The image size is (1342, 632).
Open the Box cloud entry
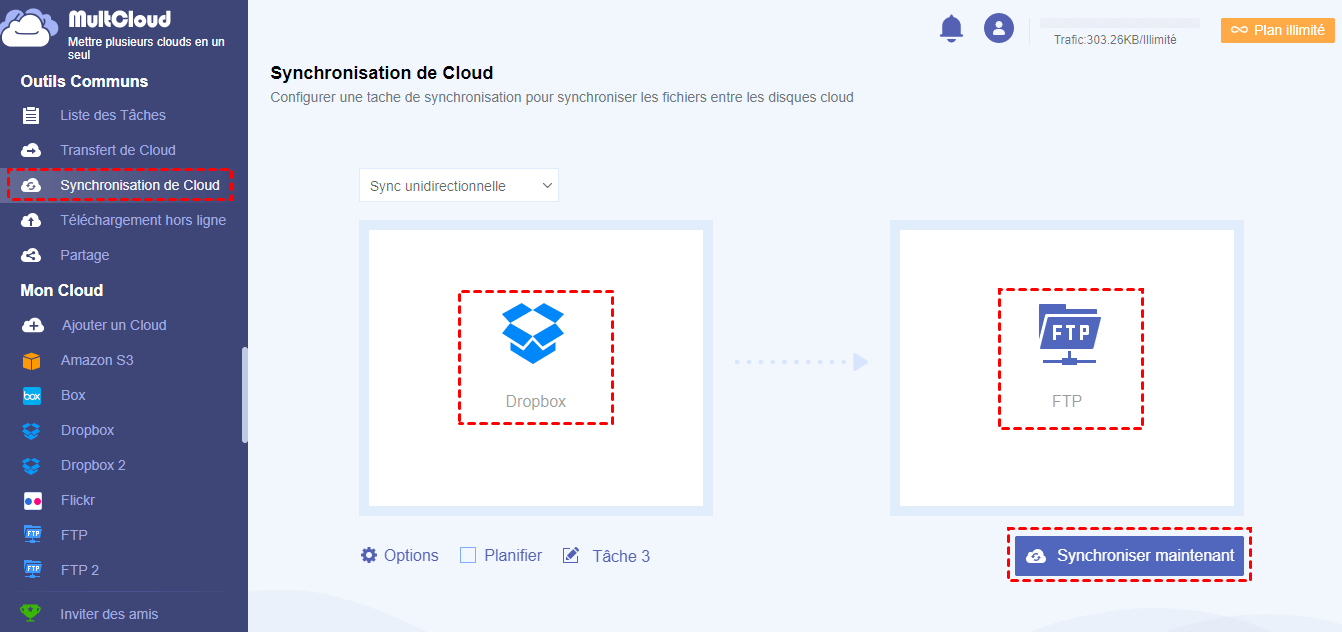point(73,395)
